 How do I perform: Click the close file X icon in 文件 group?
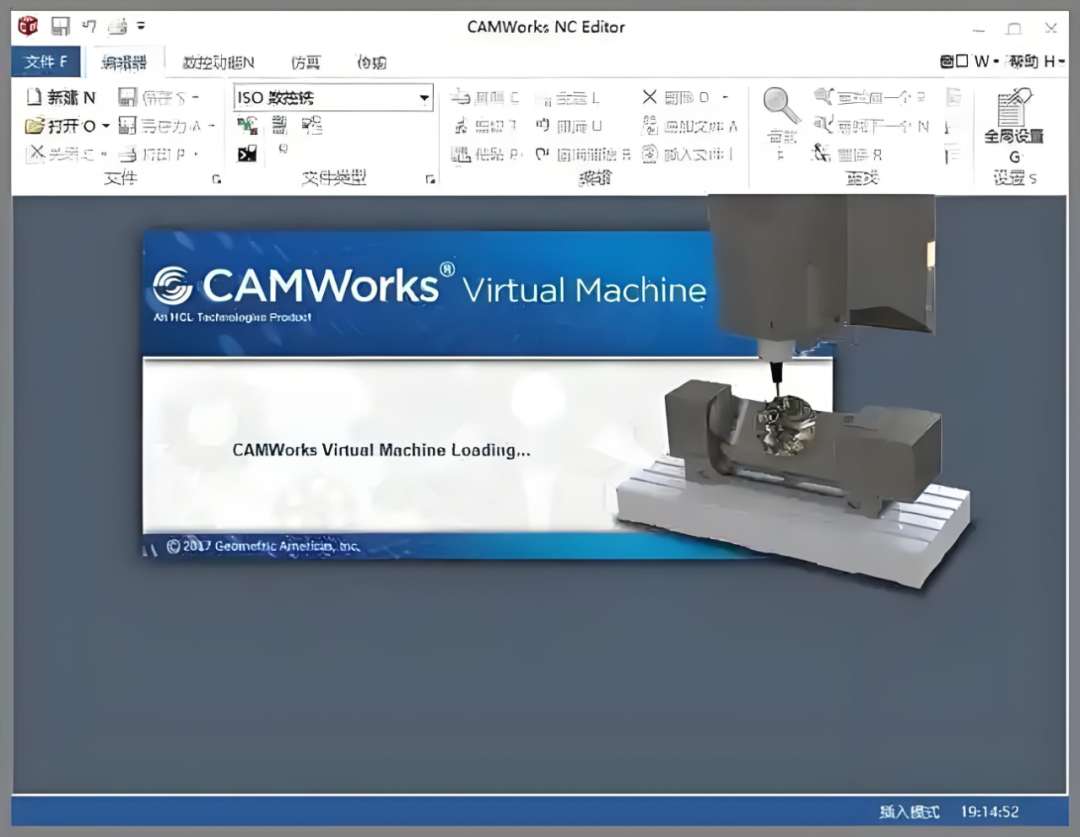[35, 154]
